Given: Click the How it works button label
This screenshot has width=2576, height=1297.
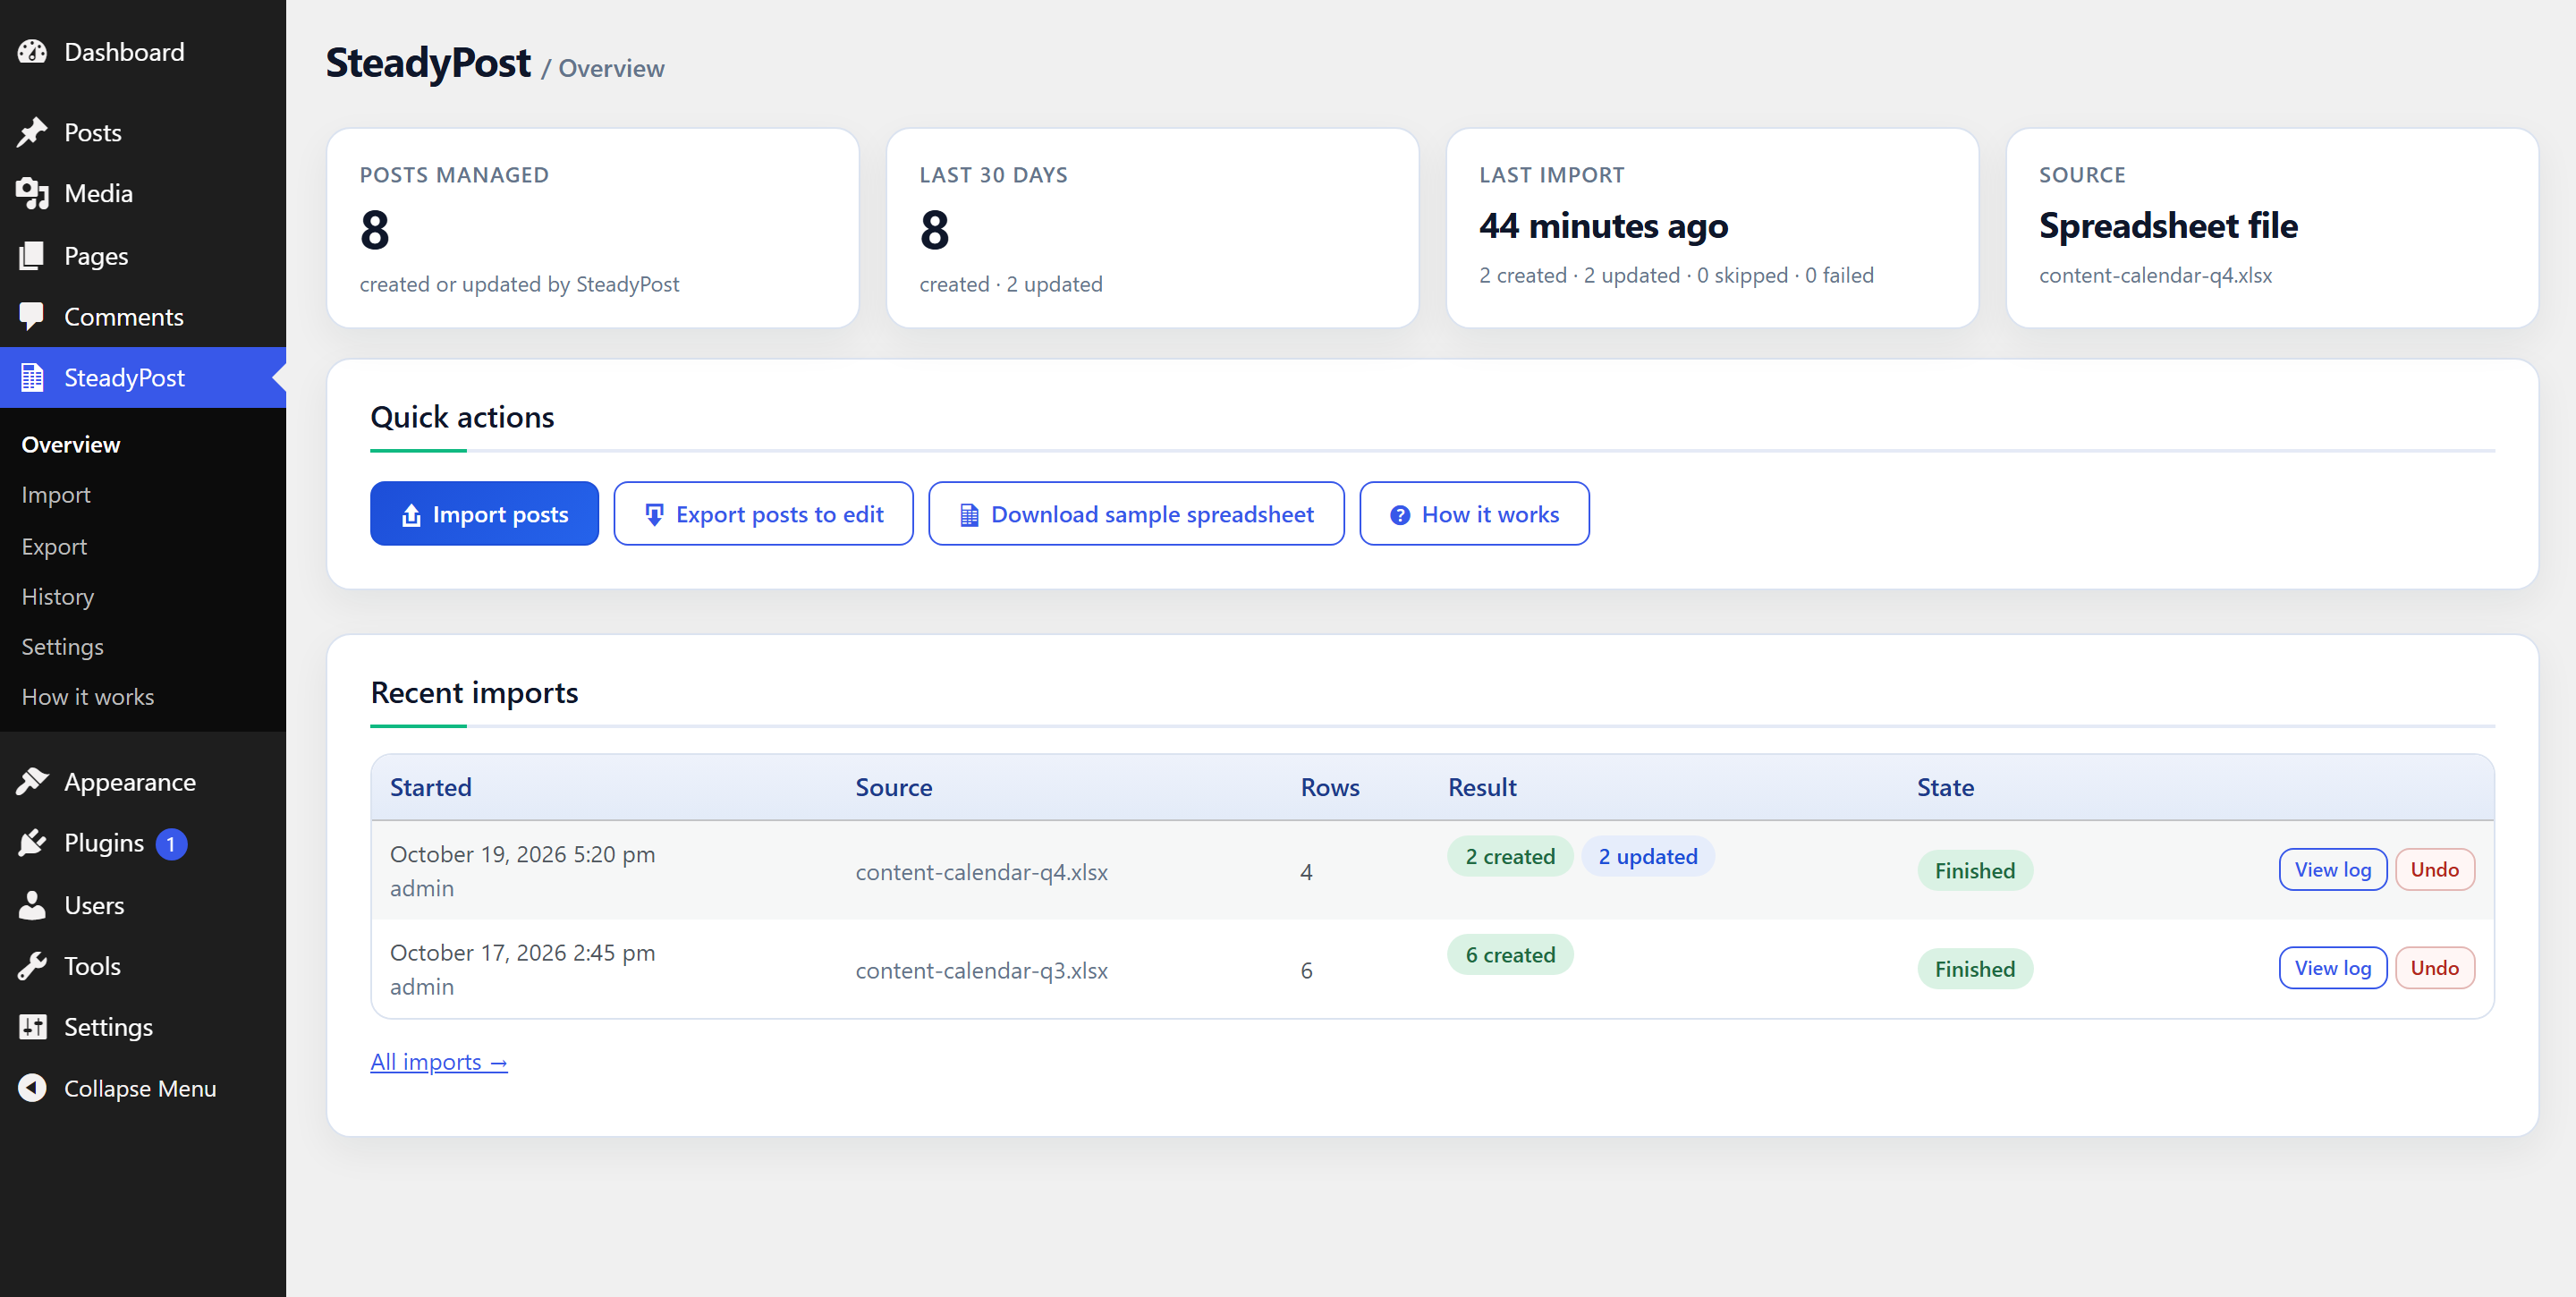Looking at the screenshot, I should click(x=1490, y=515).
